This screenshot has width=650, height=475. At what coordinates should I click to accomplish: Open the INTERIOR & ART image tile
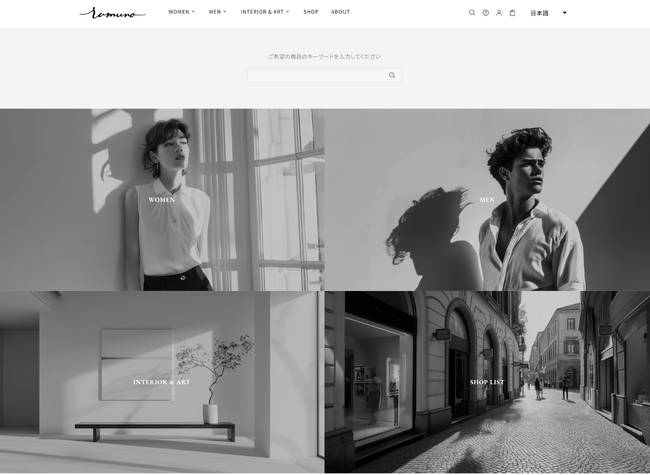(162, 382)
